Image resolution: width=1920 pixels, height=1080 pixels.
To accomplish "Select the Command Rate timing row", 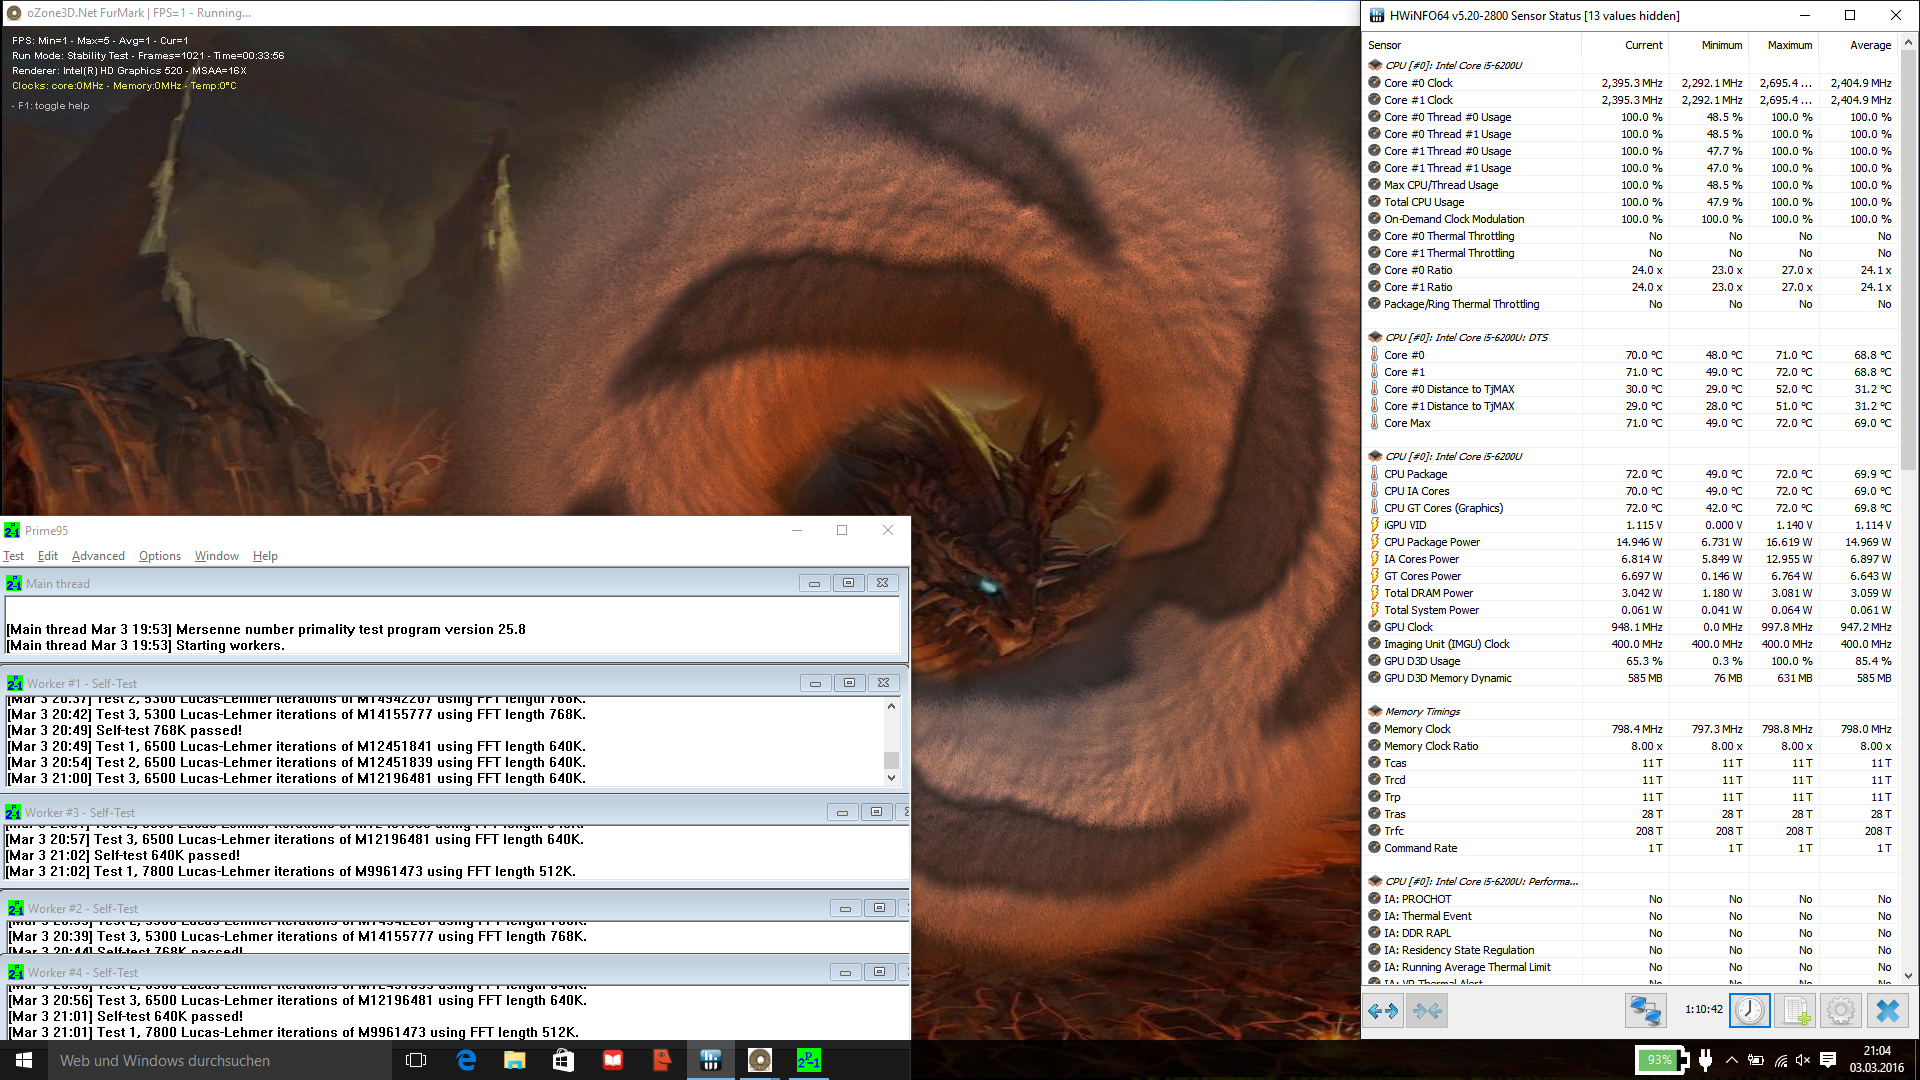I will pos(1631,848).
